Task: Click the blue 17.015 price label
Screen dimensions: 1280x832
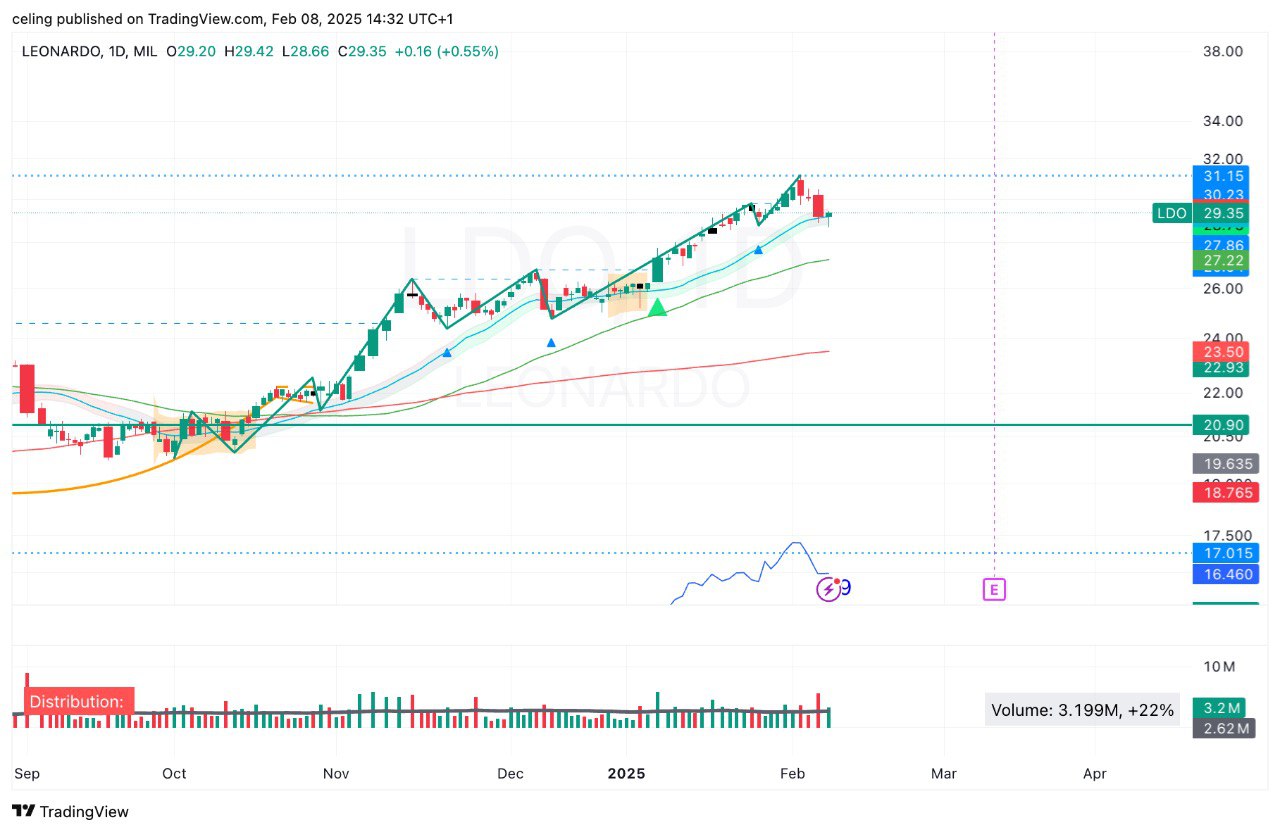Action: click(x=1225, y=553)
